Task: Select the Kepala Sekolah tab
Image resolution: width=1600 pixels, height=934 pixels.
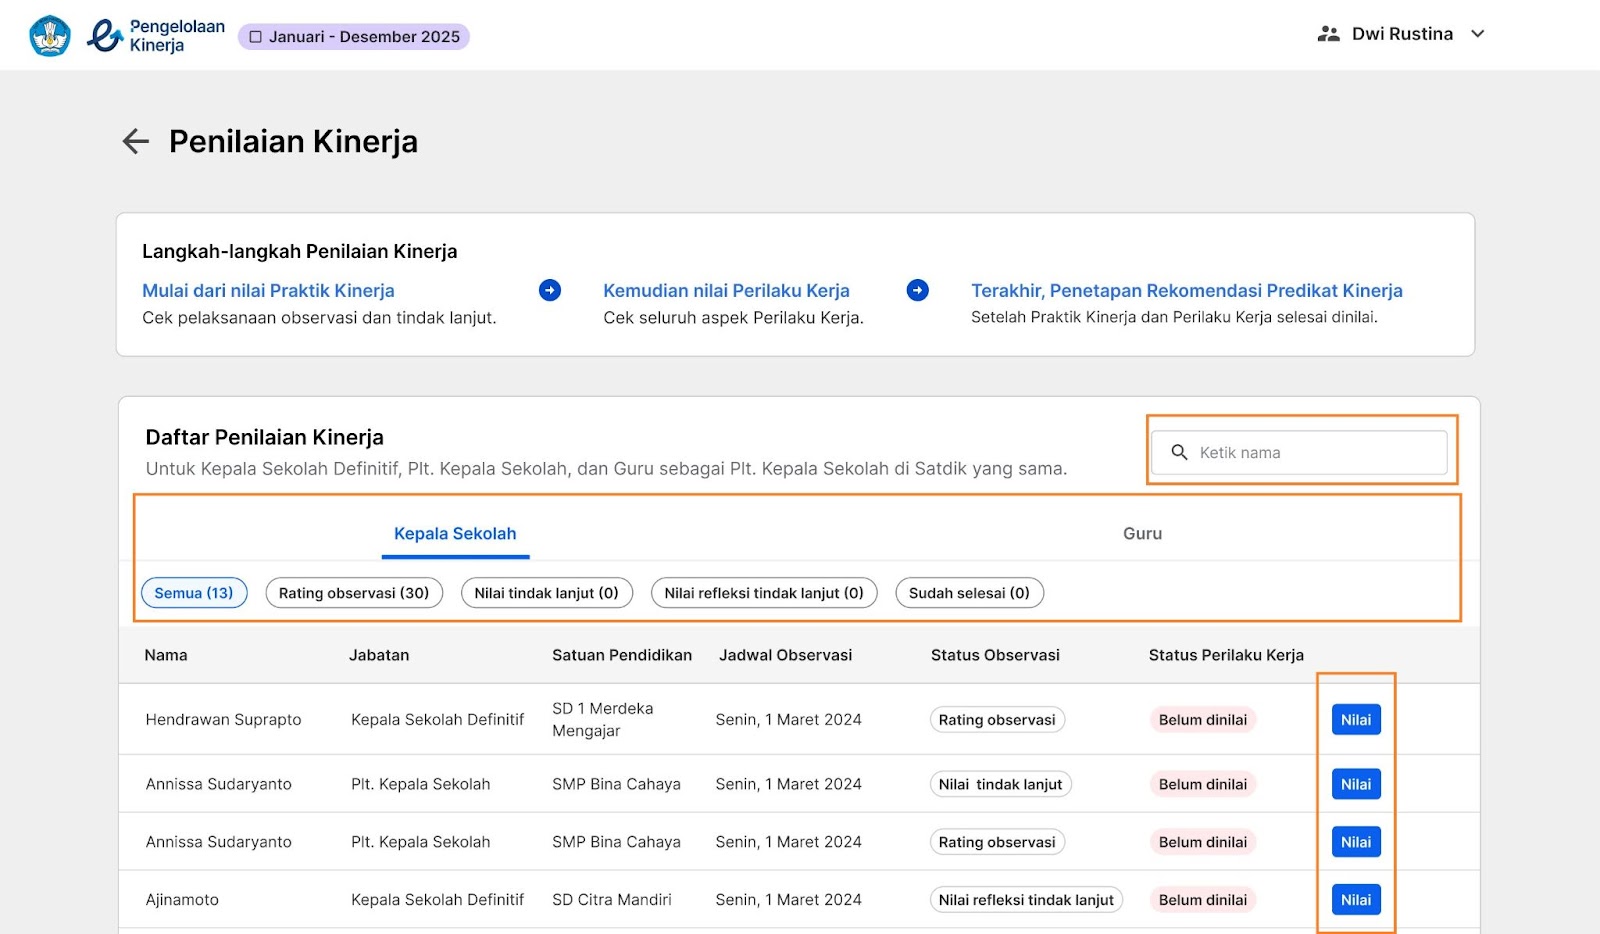Action: (455, 534)
